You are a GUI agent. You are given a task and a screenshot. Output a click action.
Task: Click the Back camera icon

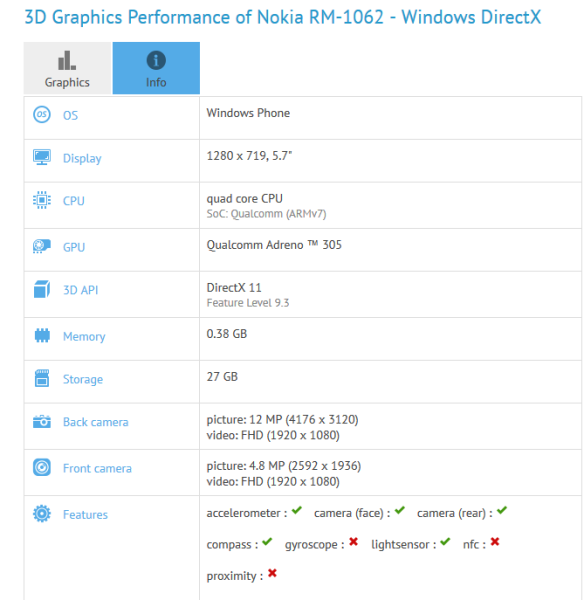(42, 422)
